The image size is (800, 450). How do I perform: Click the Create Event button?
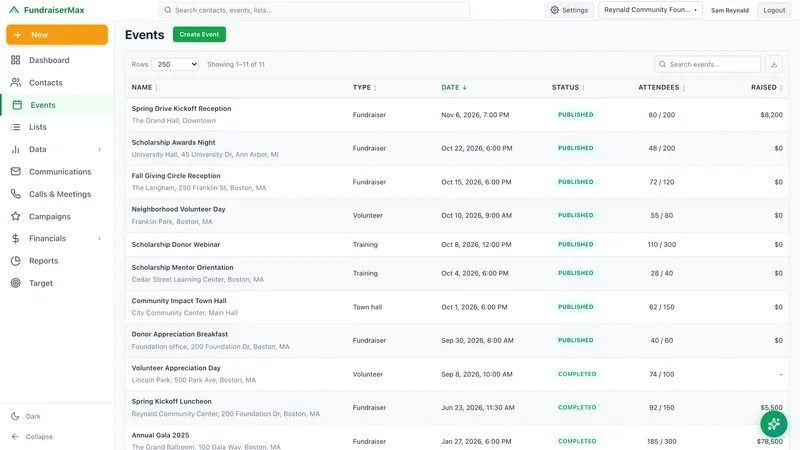(x=199, y=34)
